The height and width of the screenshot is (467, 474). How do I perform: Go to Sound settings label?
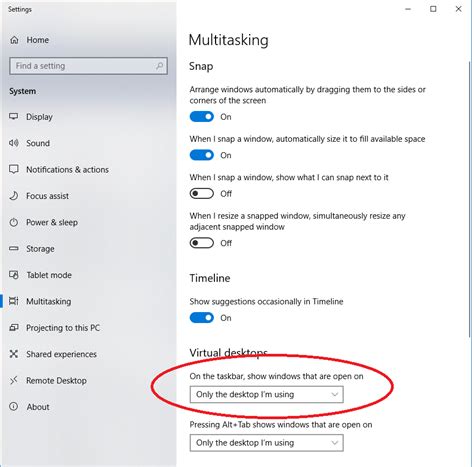click(x=38, y=143)
